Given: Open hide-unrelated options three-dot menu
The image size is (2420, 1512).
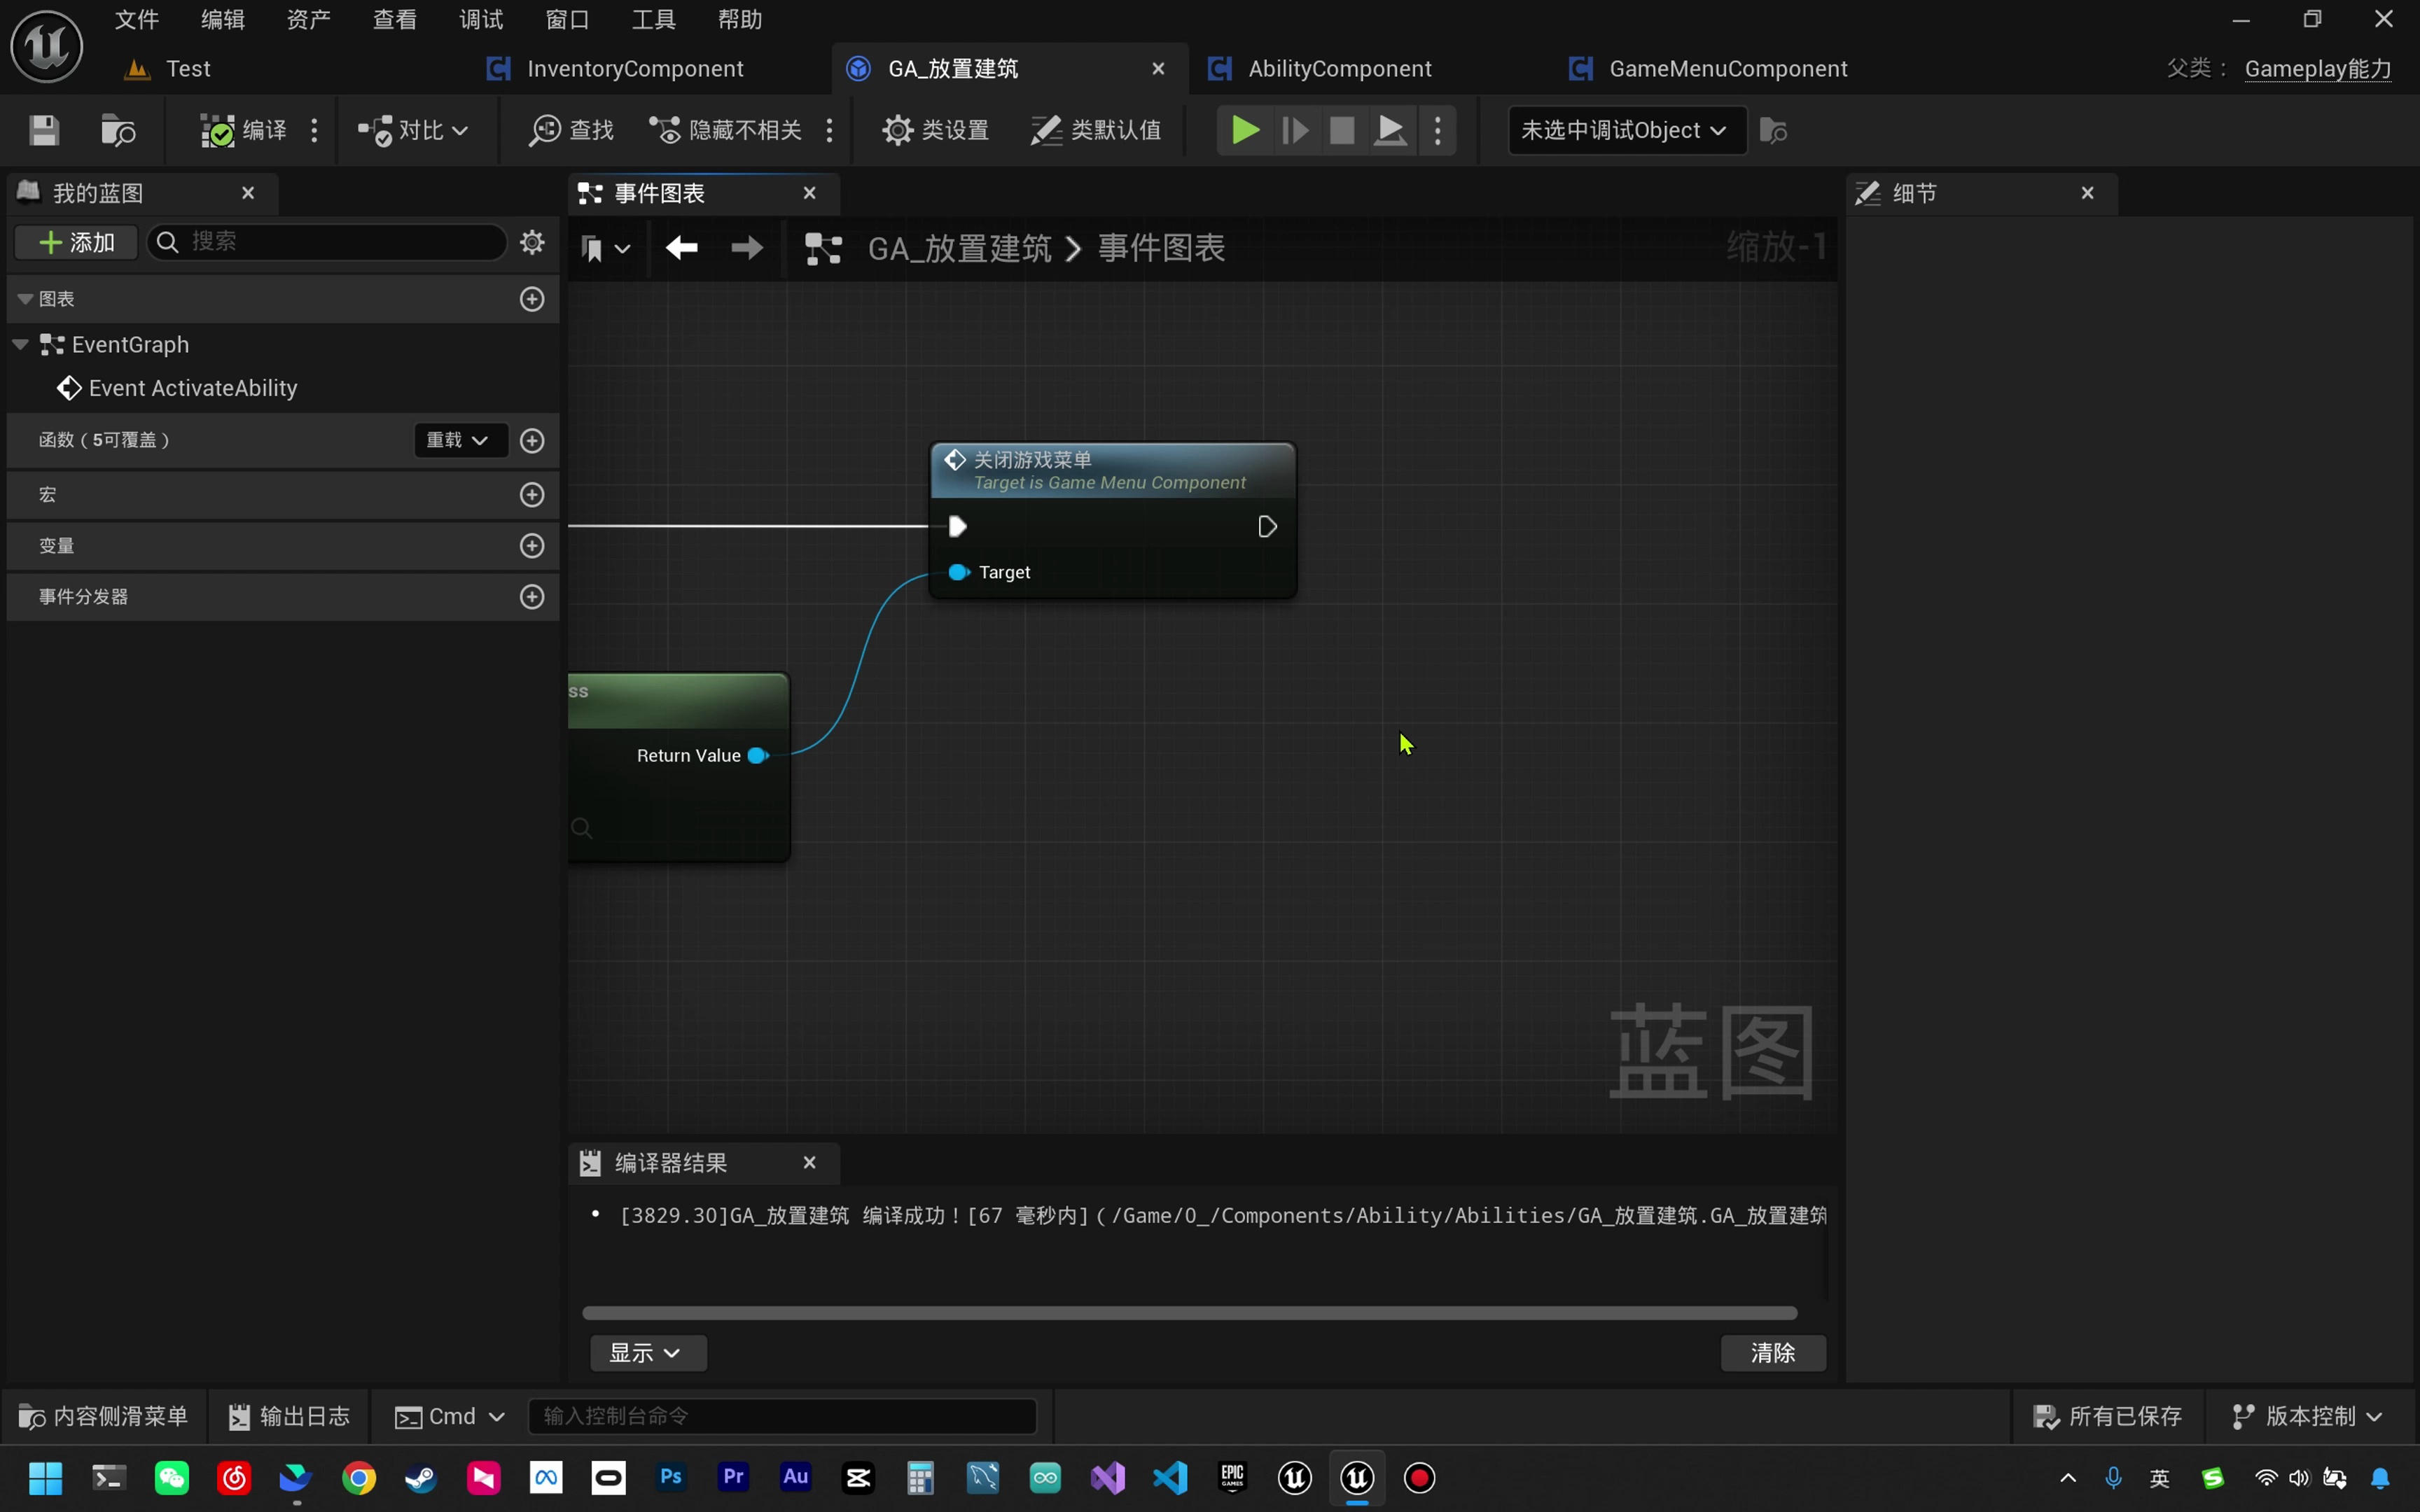Looking at the screenshot, I should click(x=829, y=130).
